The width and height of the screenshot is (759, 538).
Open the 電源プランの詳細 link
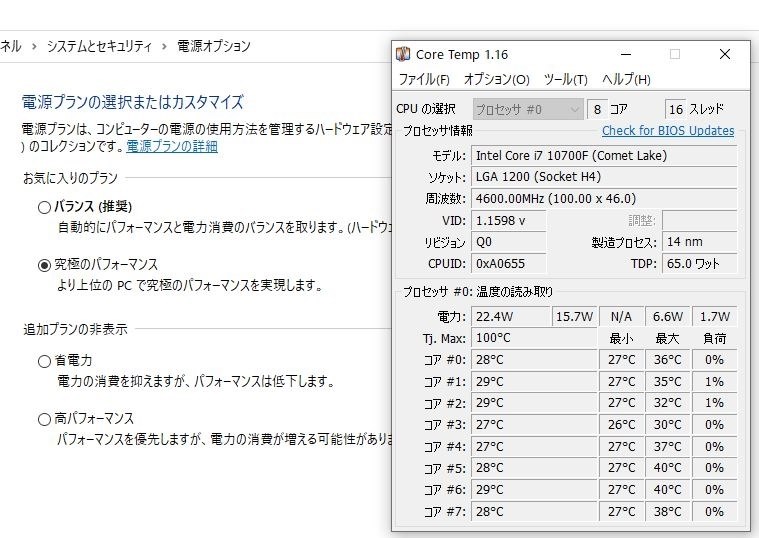tap(172, 147)
